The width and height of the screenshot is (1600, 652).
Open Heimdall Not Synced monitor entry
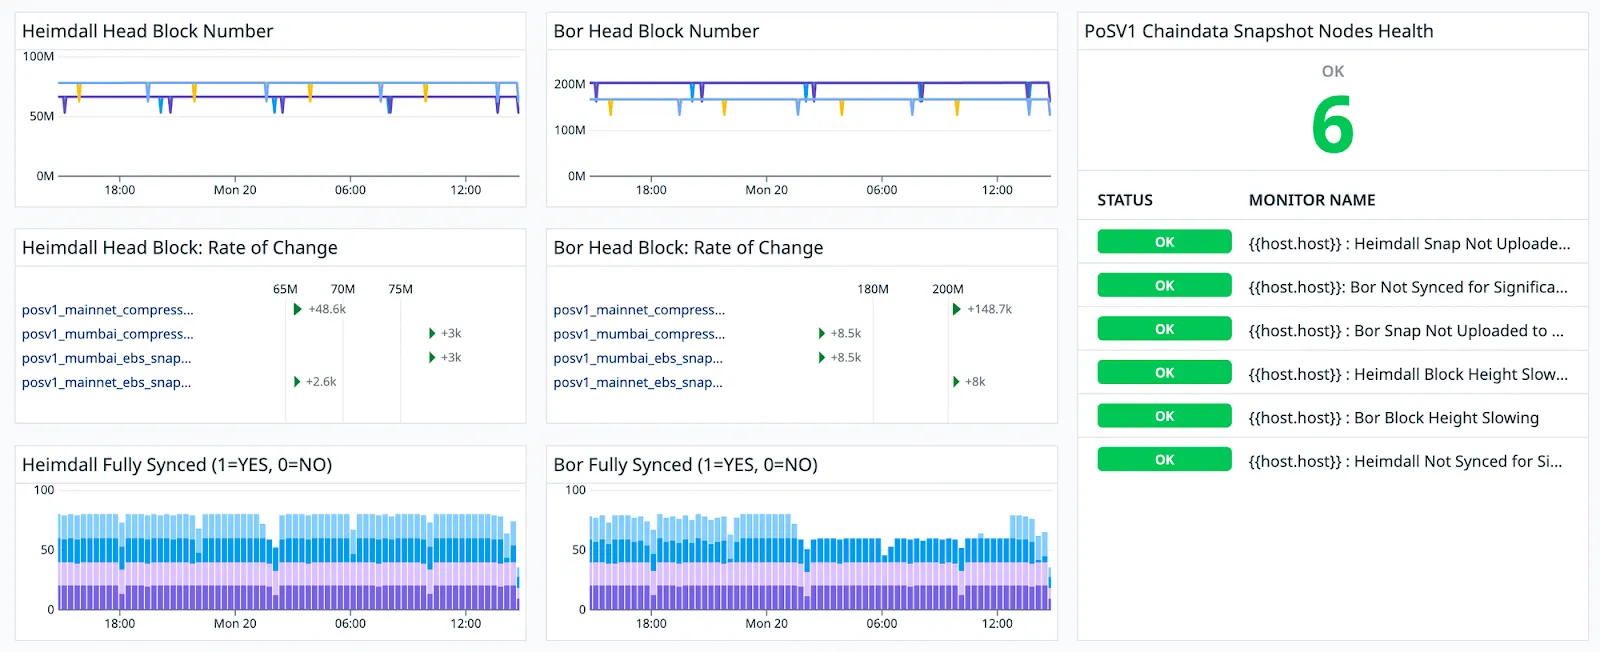tap(1405, 461)
